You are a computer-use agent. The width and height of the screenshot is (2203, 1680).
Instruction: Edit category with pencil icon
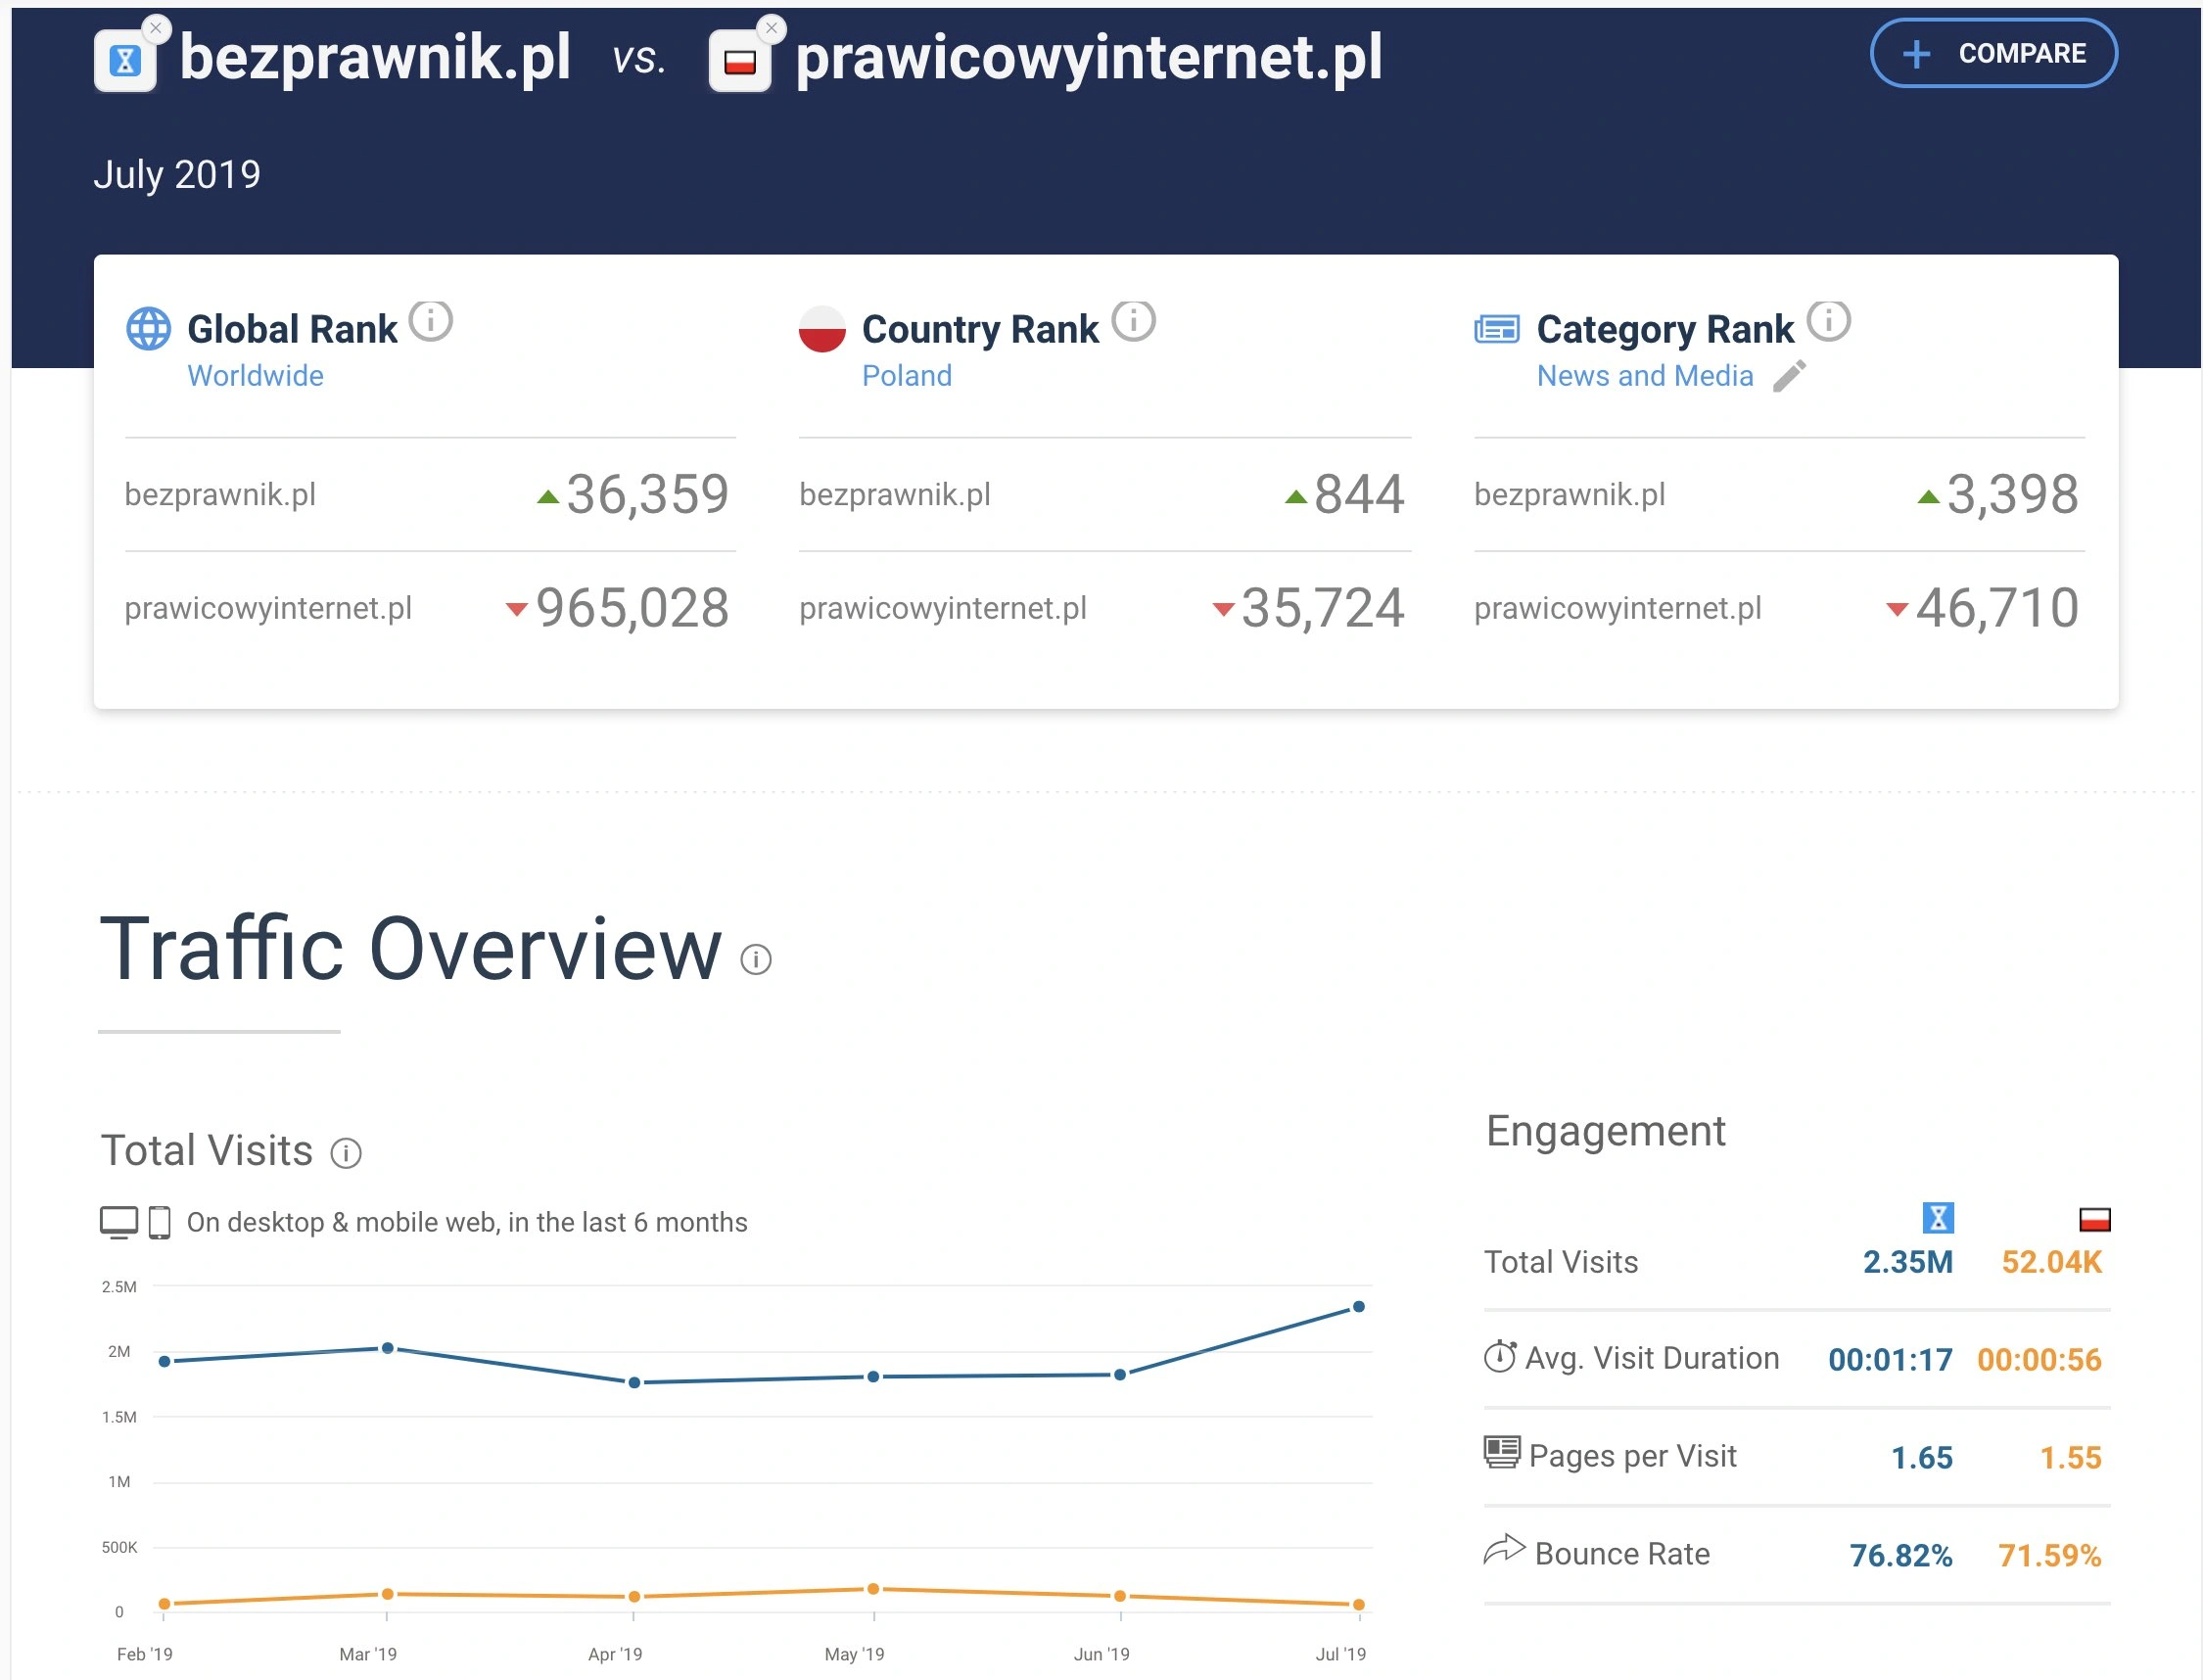tap(1789, 376)
